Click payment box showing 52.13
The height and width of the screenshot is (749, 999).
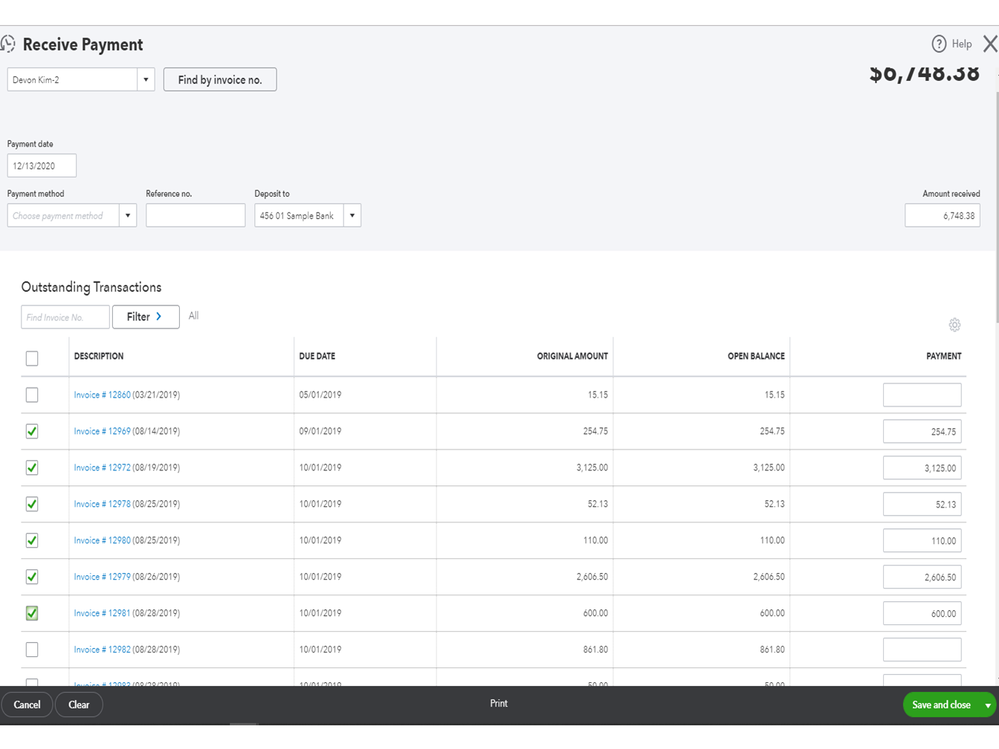(922, 504)
